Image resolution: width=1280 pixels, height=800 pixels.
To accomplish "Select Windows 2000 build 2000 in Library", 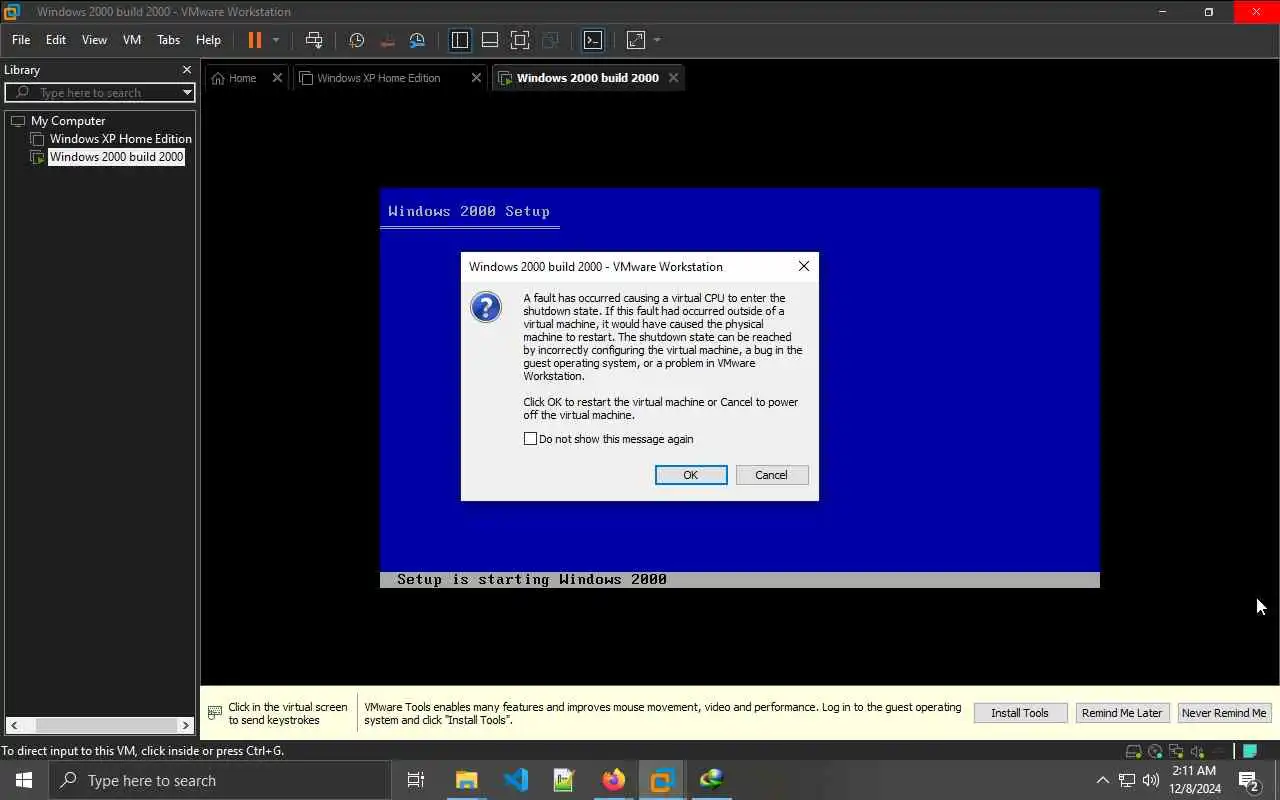I will click(116, 157).
